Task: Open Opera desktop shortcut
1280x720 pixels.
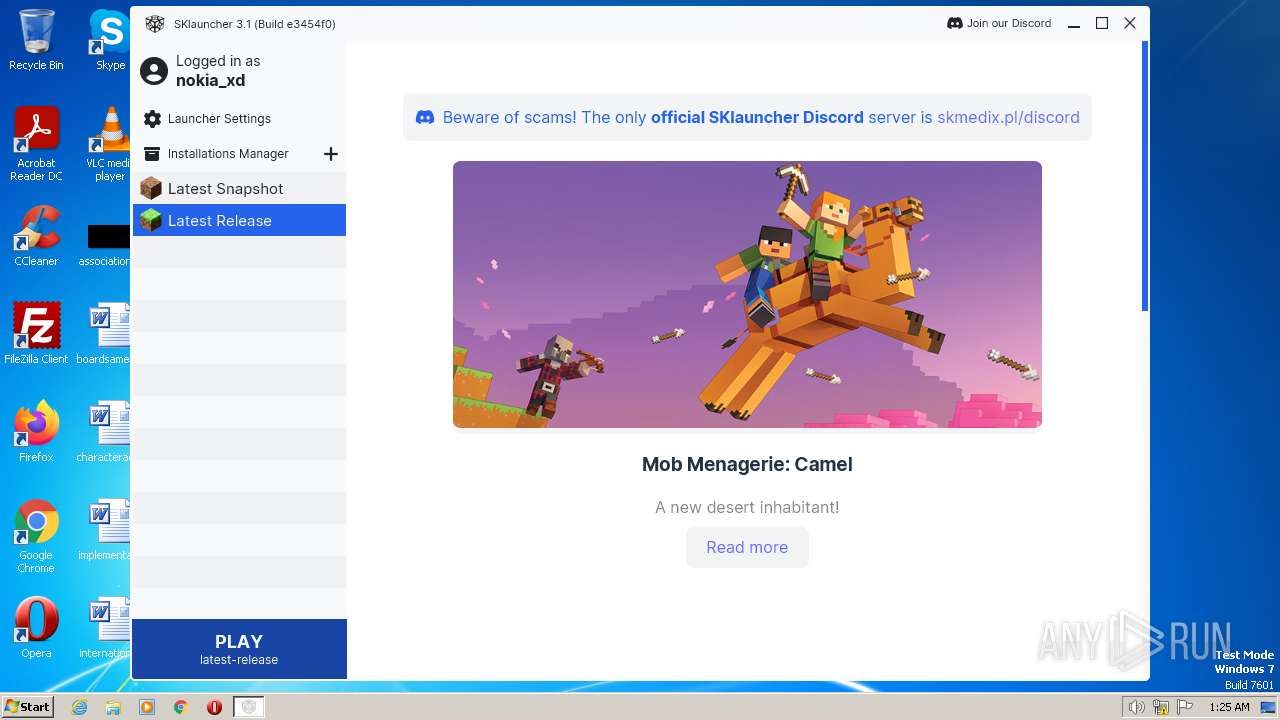Action: pos(36,628)
